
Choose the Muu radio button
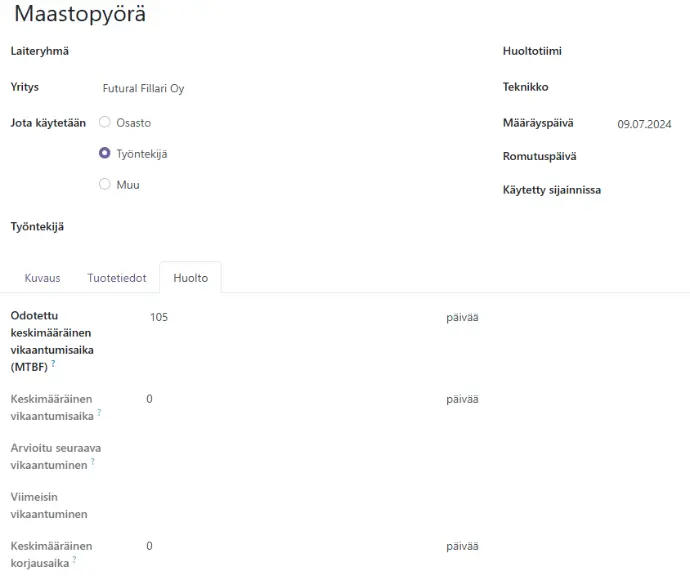104,185
